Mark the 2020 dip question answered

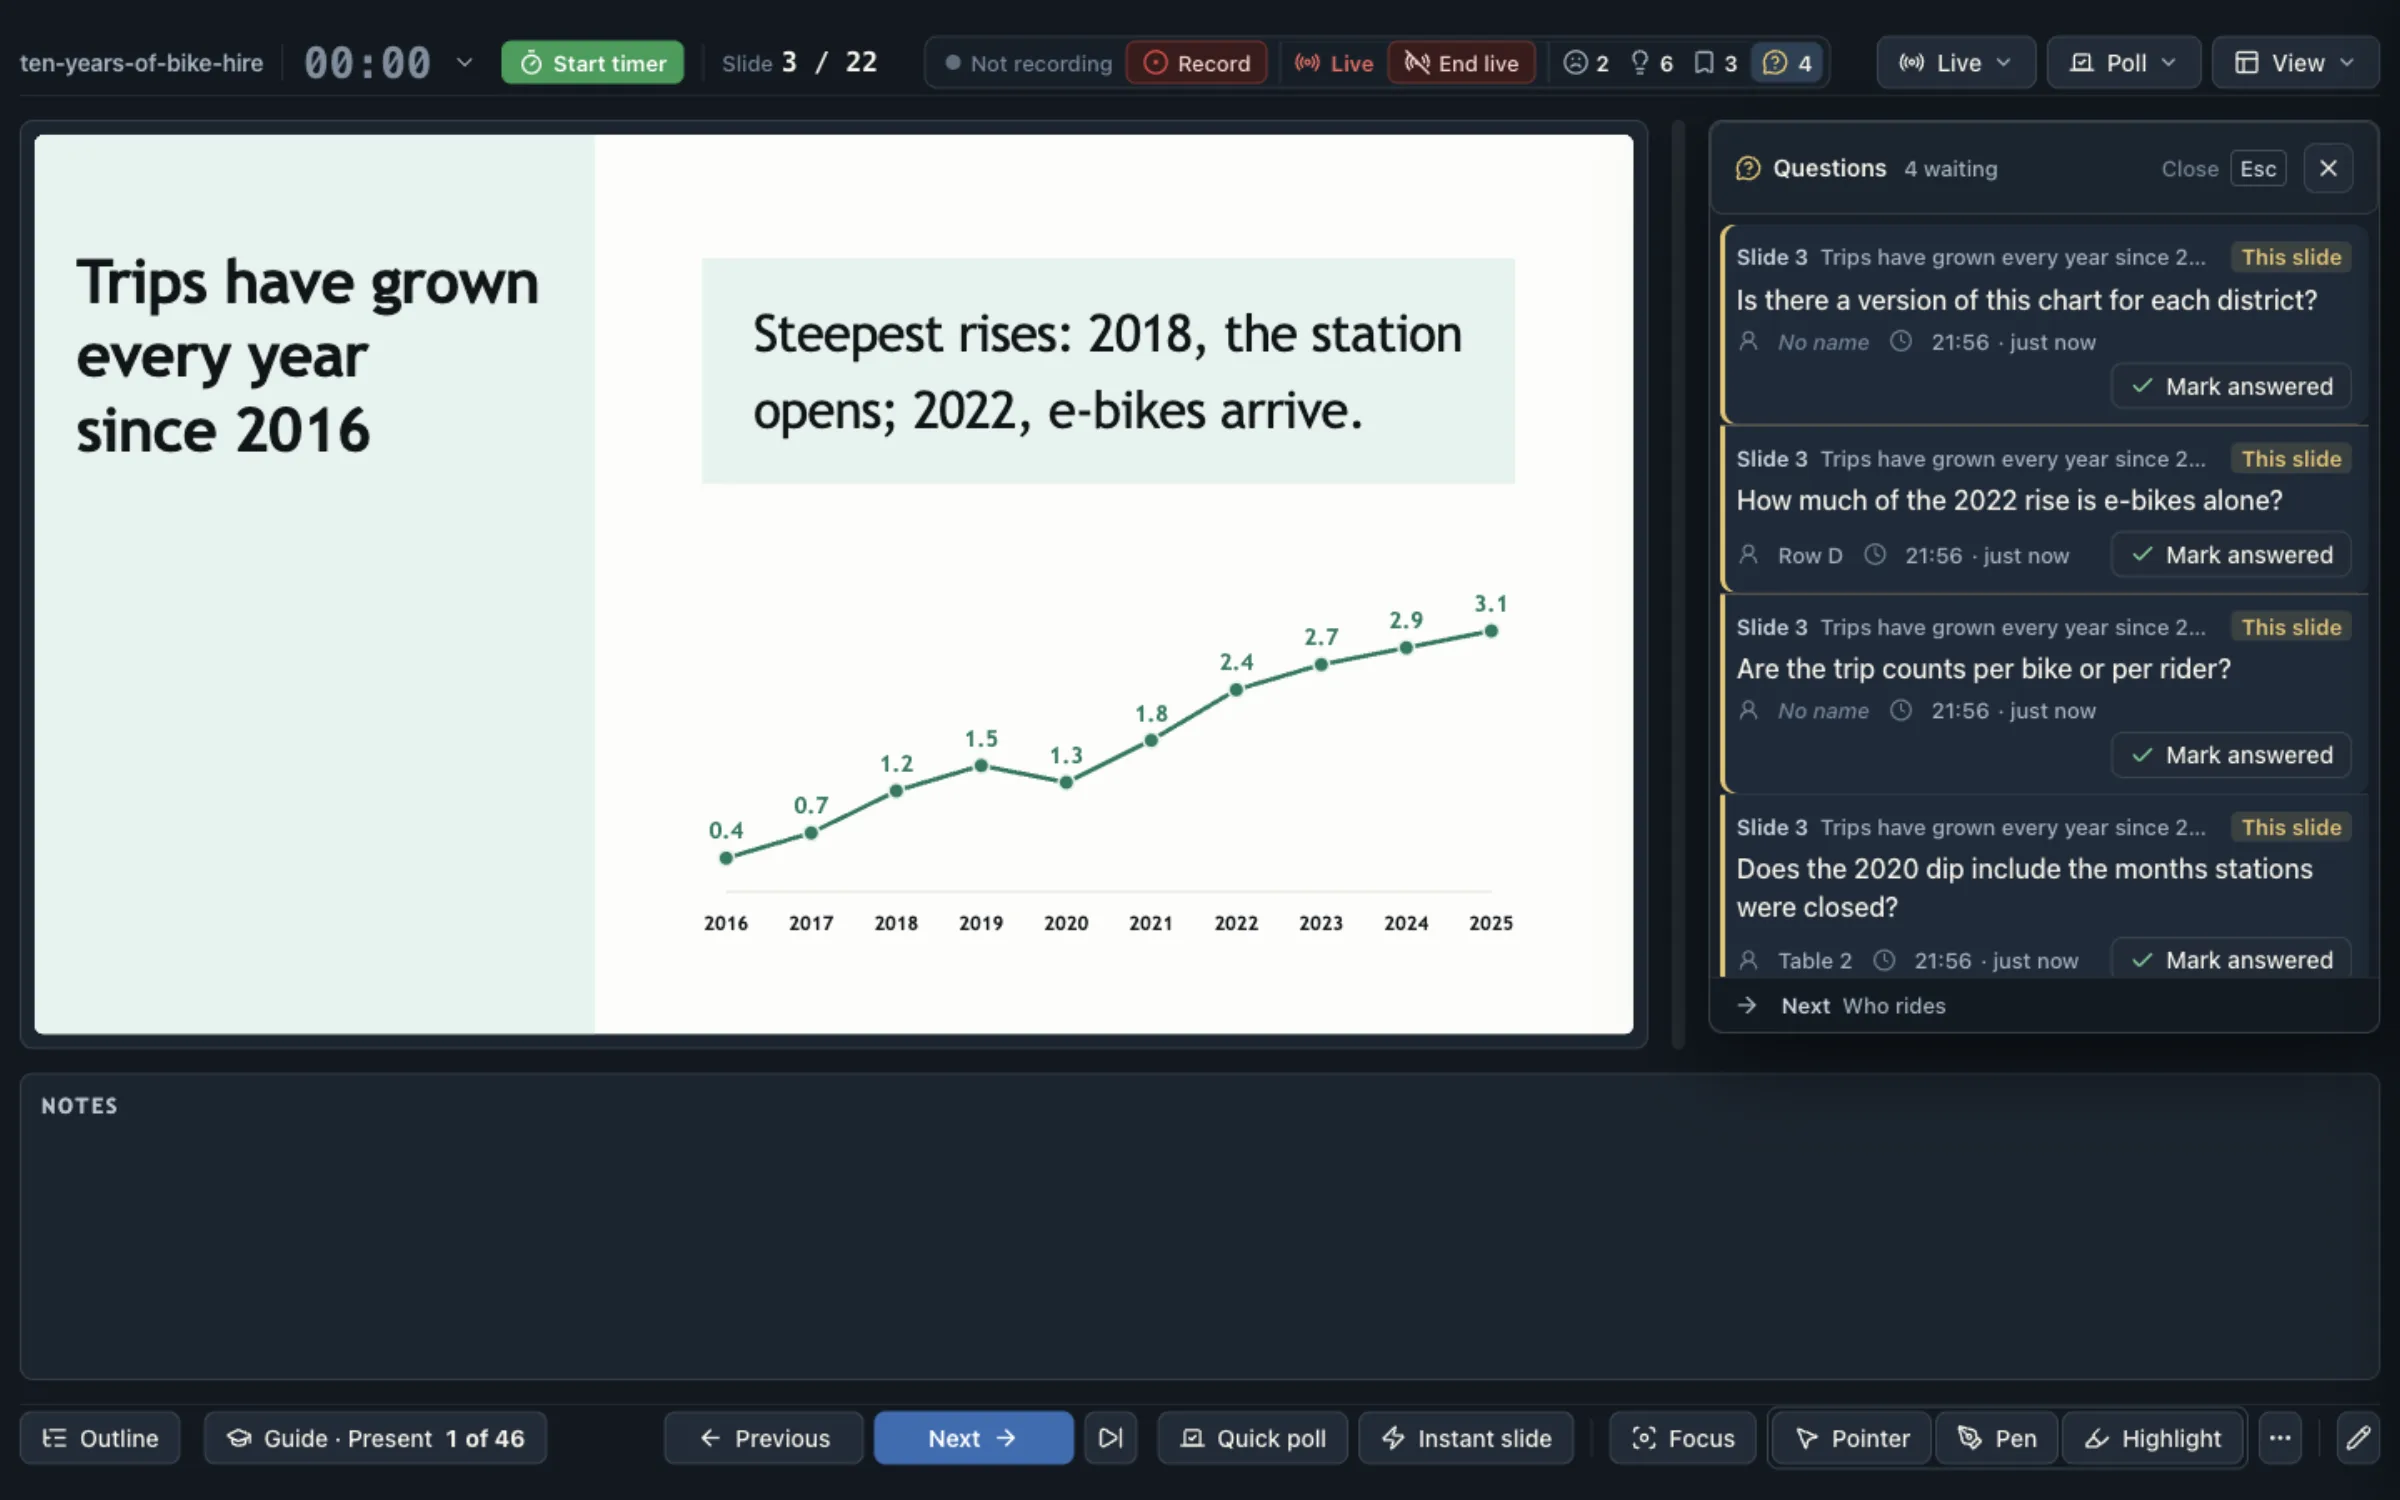2231,958
